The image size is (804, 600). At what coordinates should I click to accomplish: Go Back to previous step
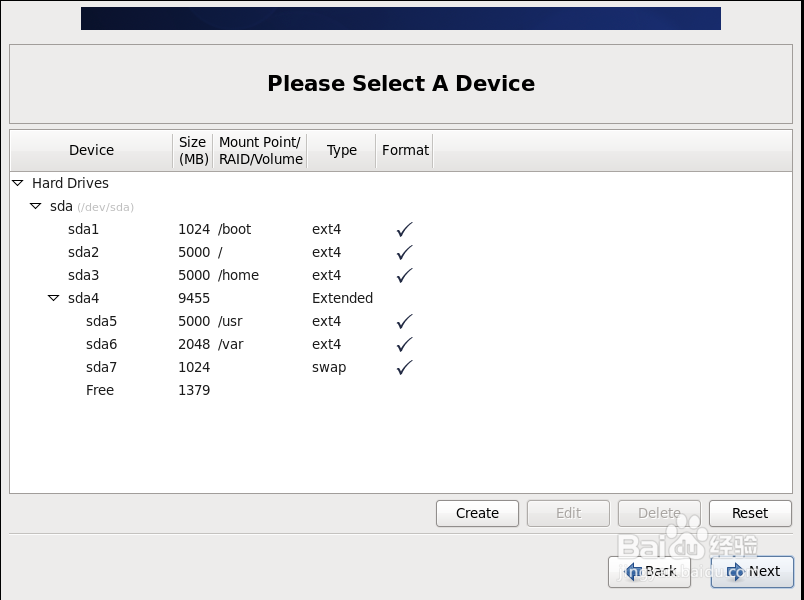[x=650, y=571]
